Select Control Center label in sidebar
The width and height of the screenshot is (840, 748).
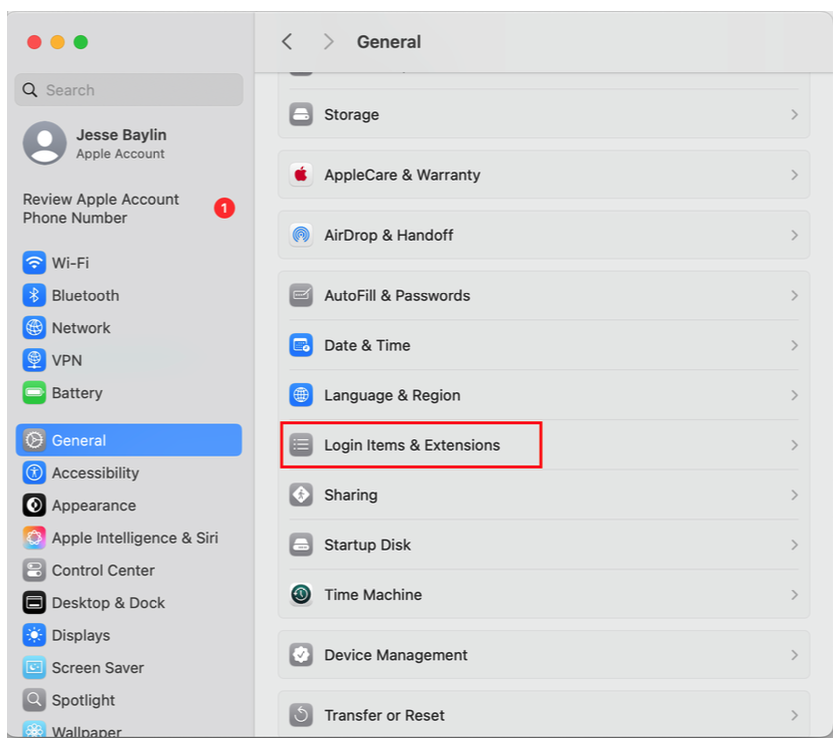pyautogui.click(x=103, y=570)
